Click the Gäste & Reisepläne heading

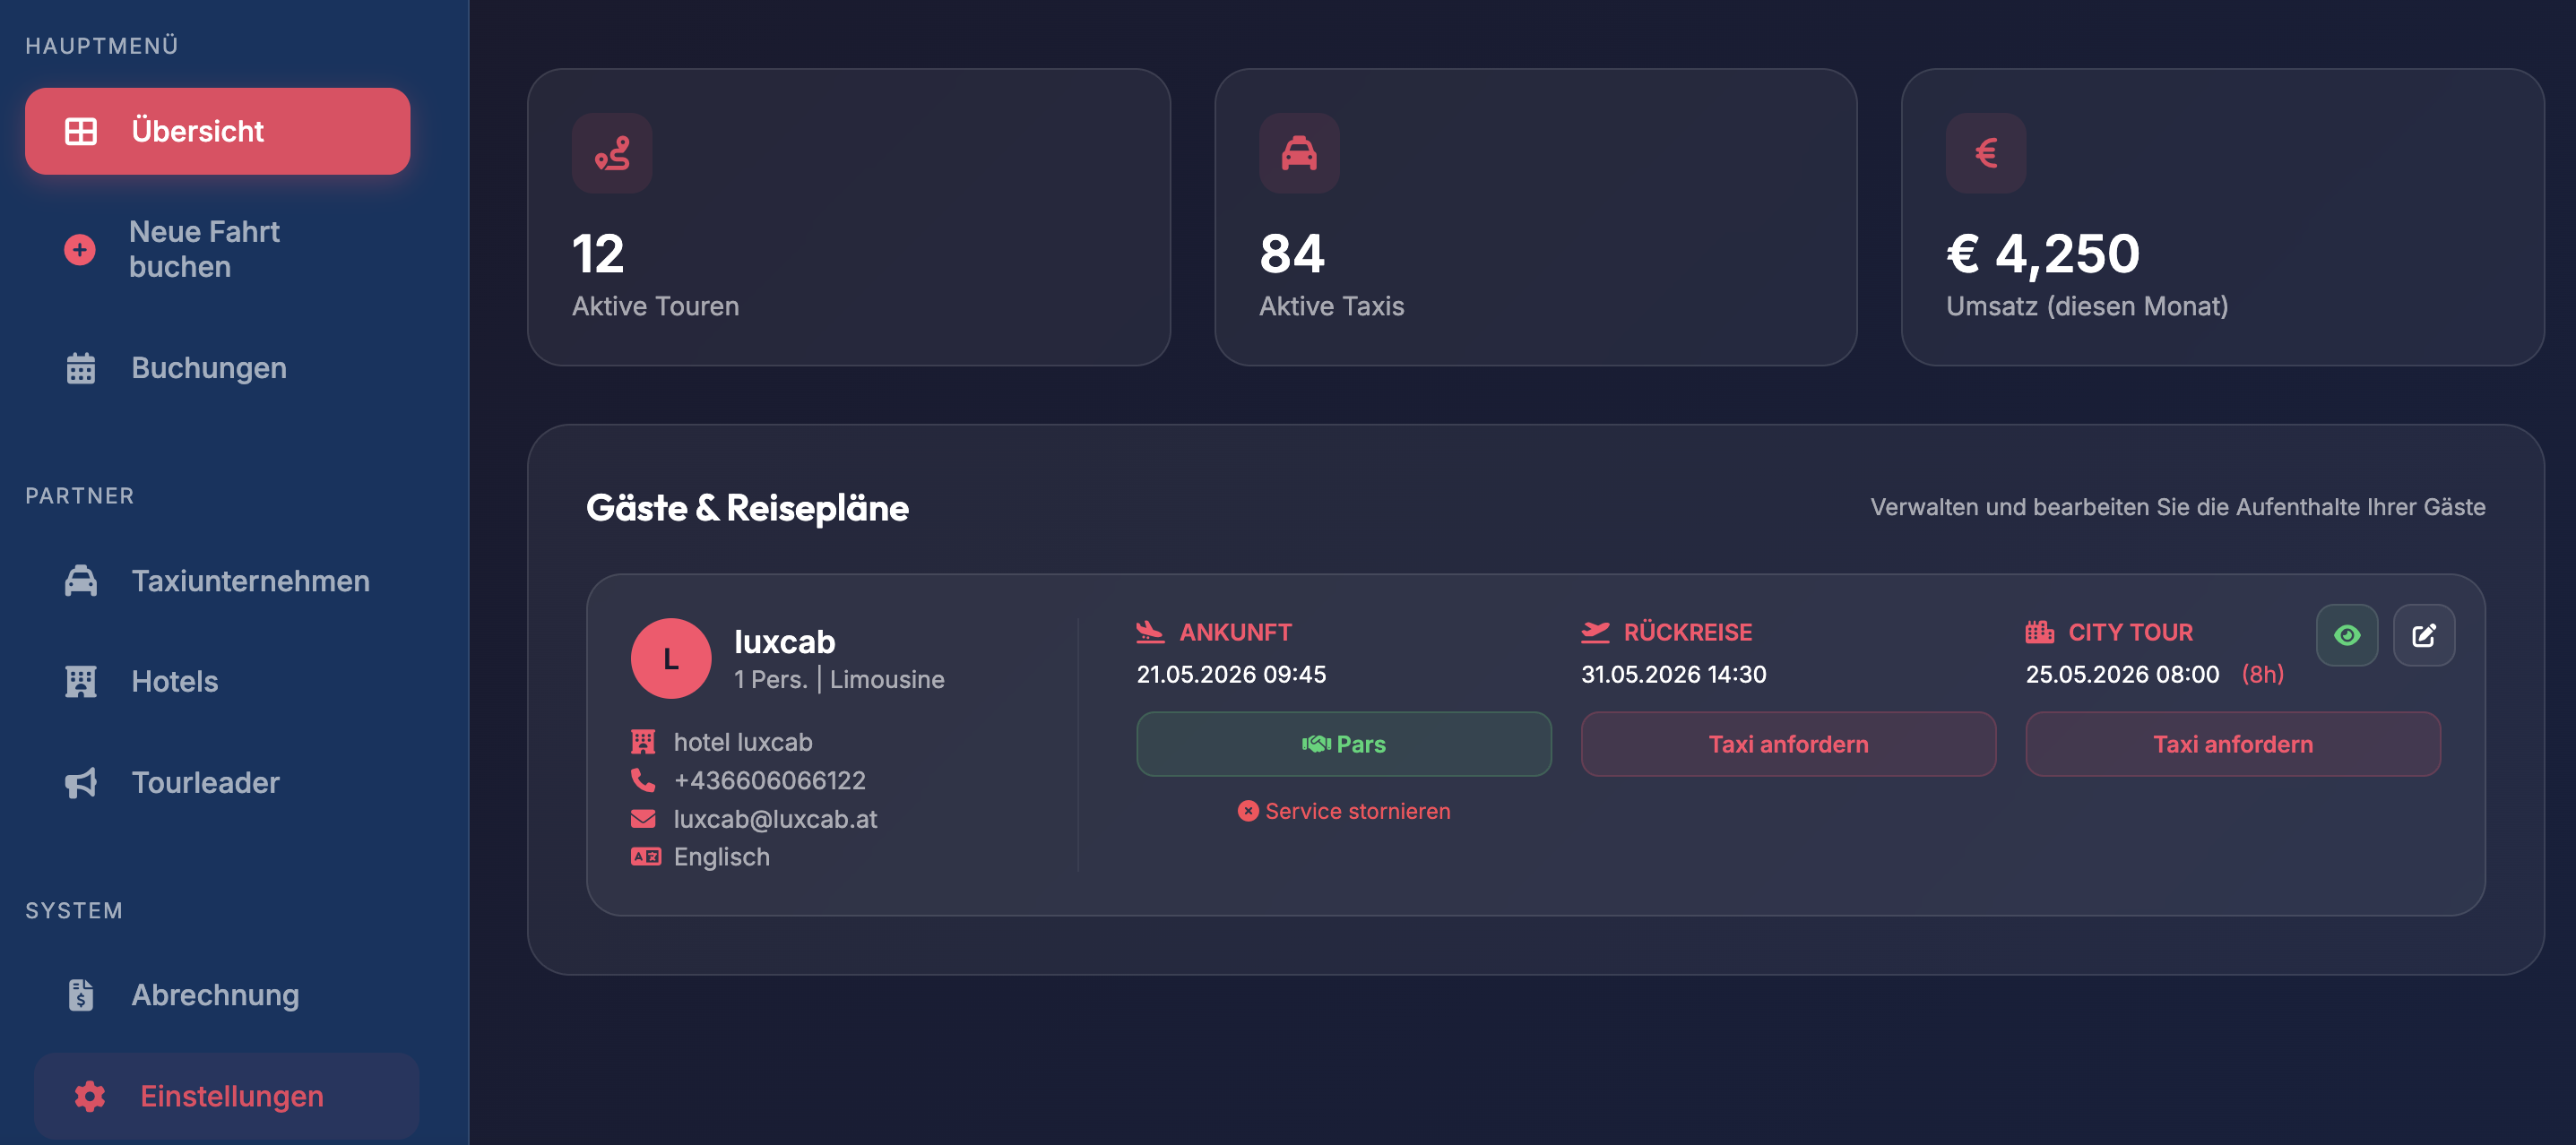pos(747,508)
